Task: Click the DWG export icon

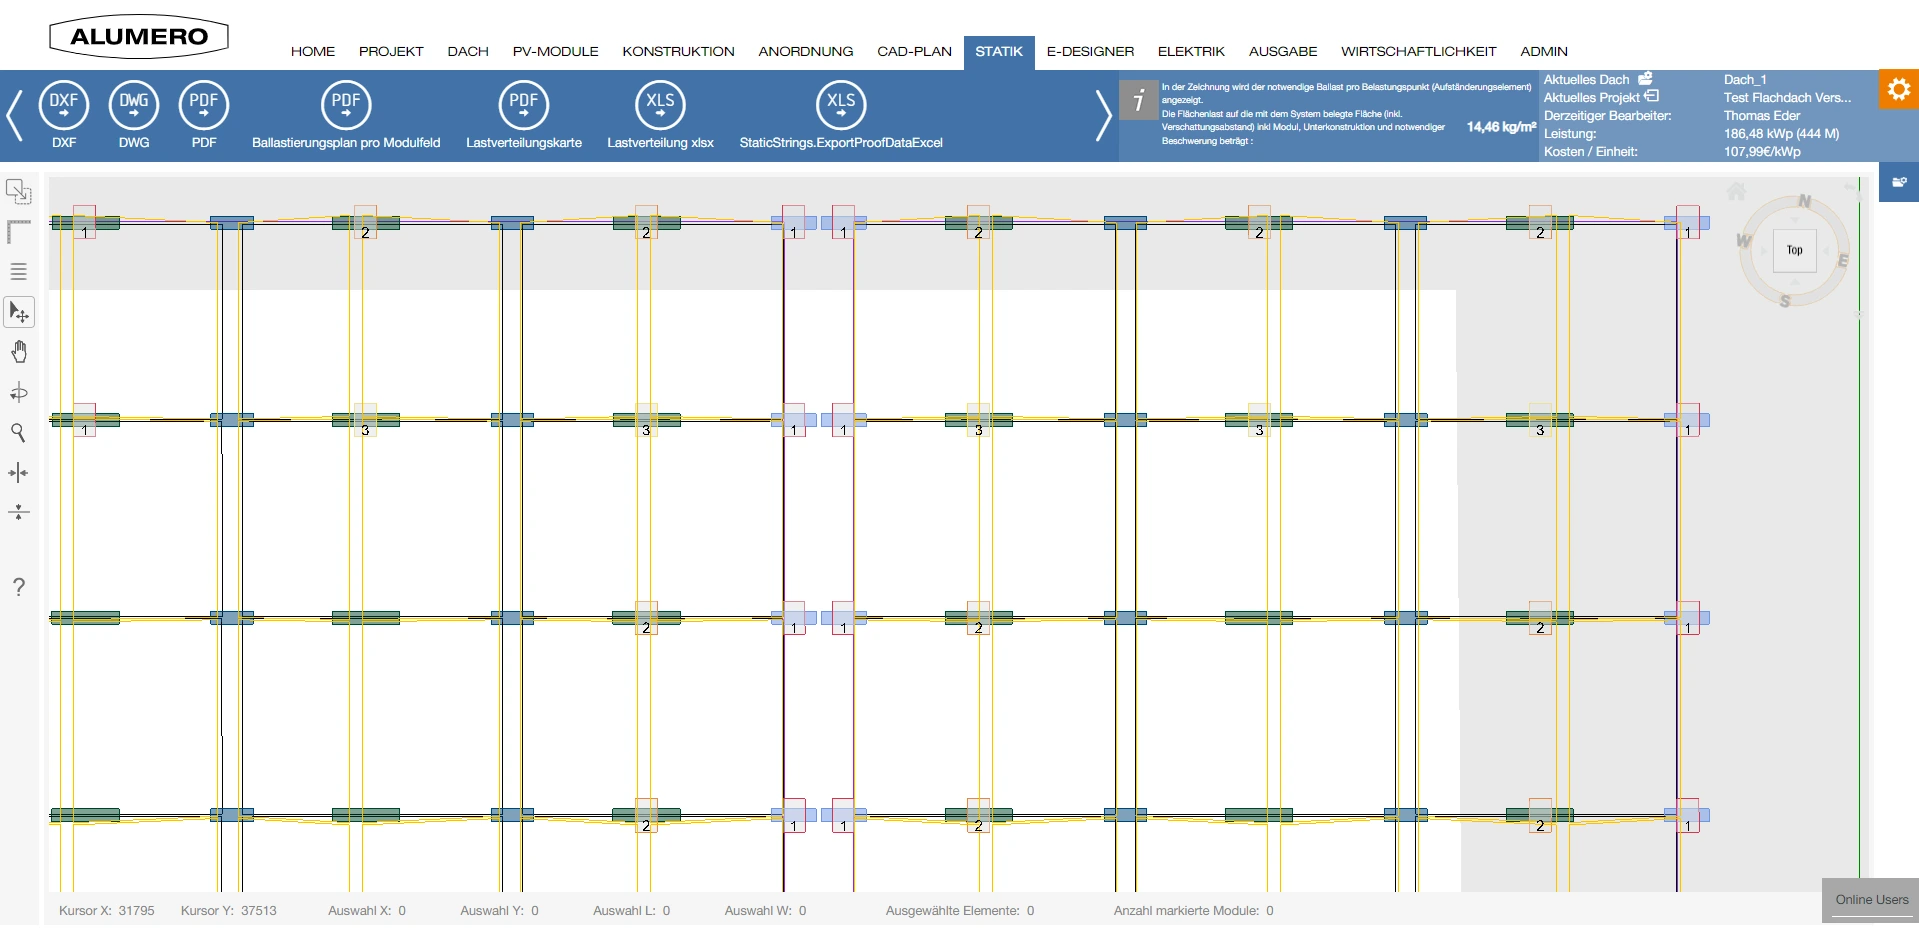Action: click(x=134, y=105)
